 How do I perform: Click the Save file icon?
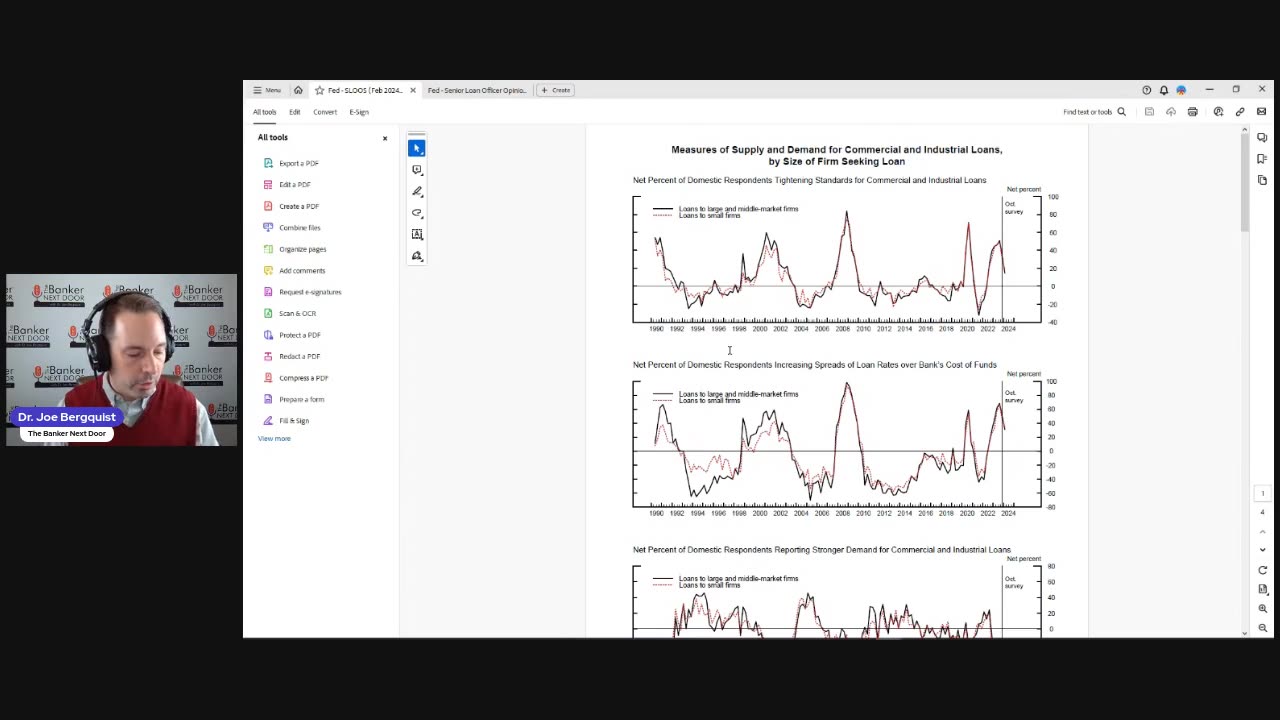pos(1149,112)
